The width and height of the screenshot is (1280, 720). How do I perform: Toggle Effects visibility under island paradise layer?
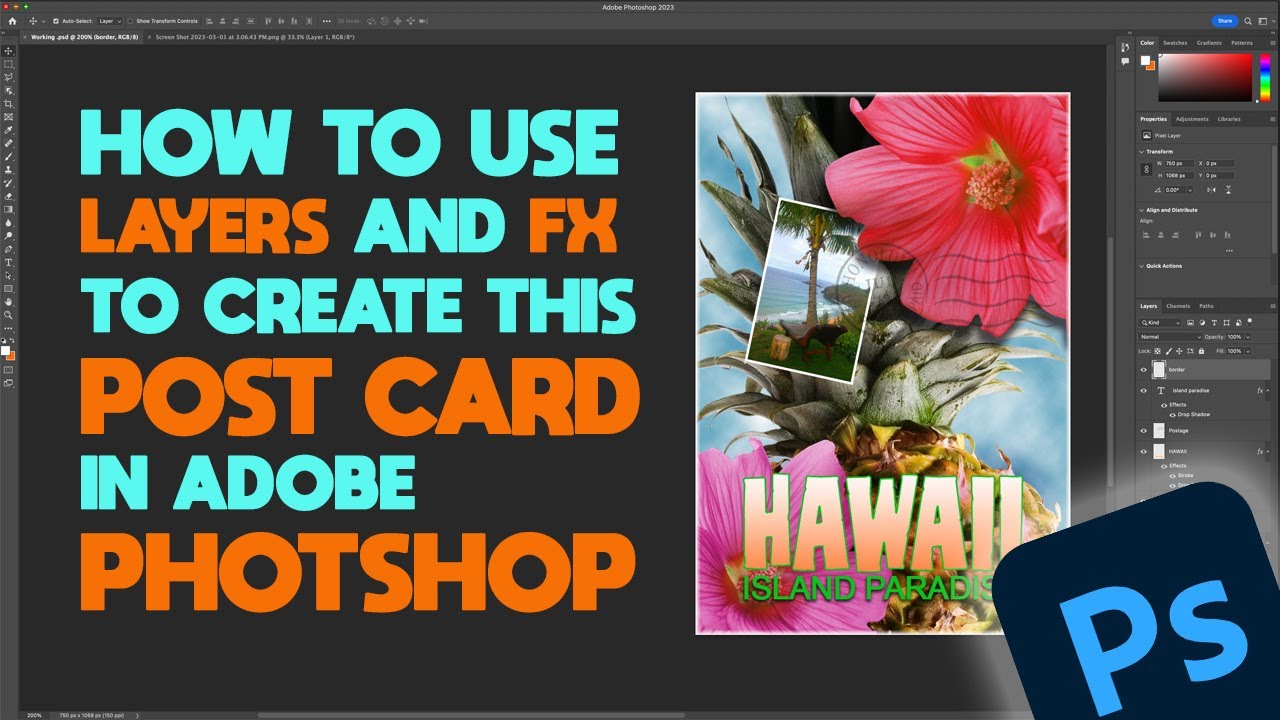[x=1164, y=405]
